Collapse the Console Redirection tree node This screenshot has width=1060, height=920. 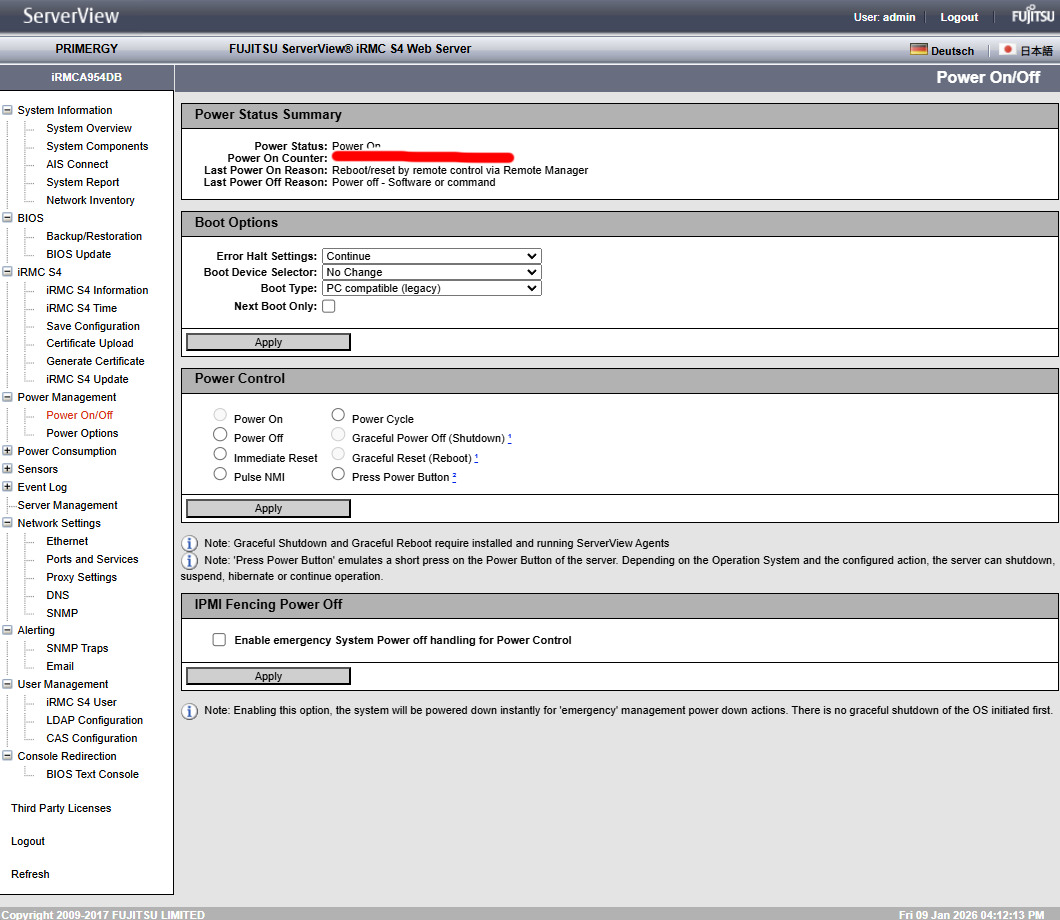(7, 756)
